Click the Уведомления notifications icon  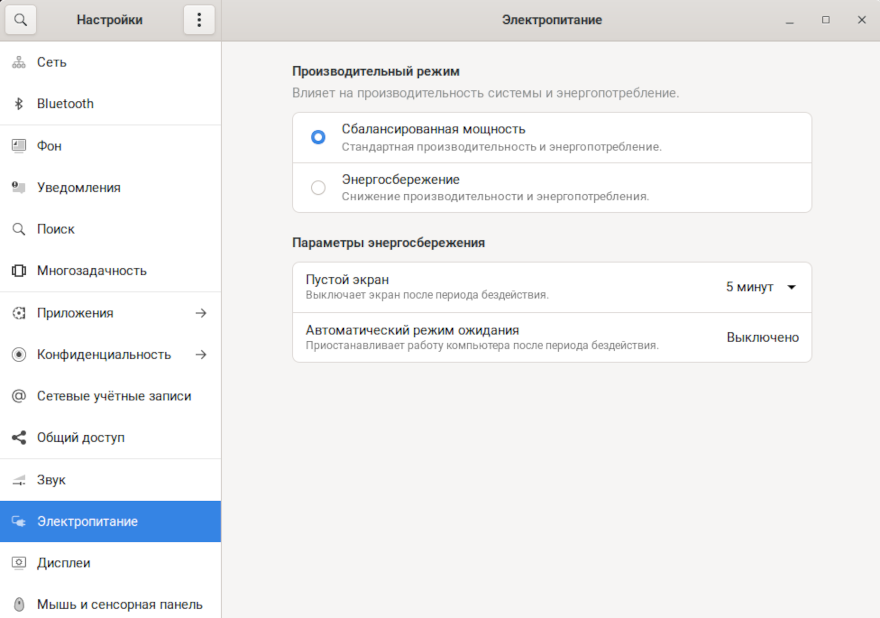[x=18, y=187]
